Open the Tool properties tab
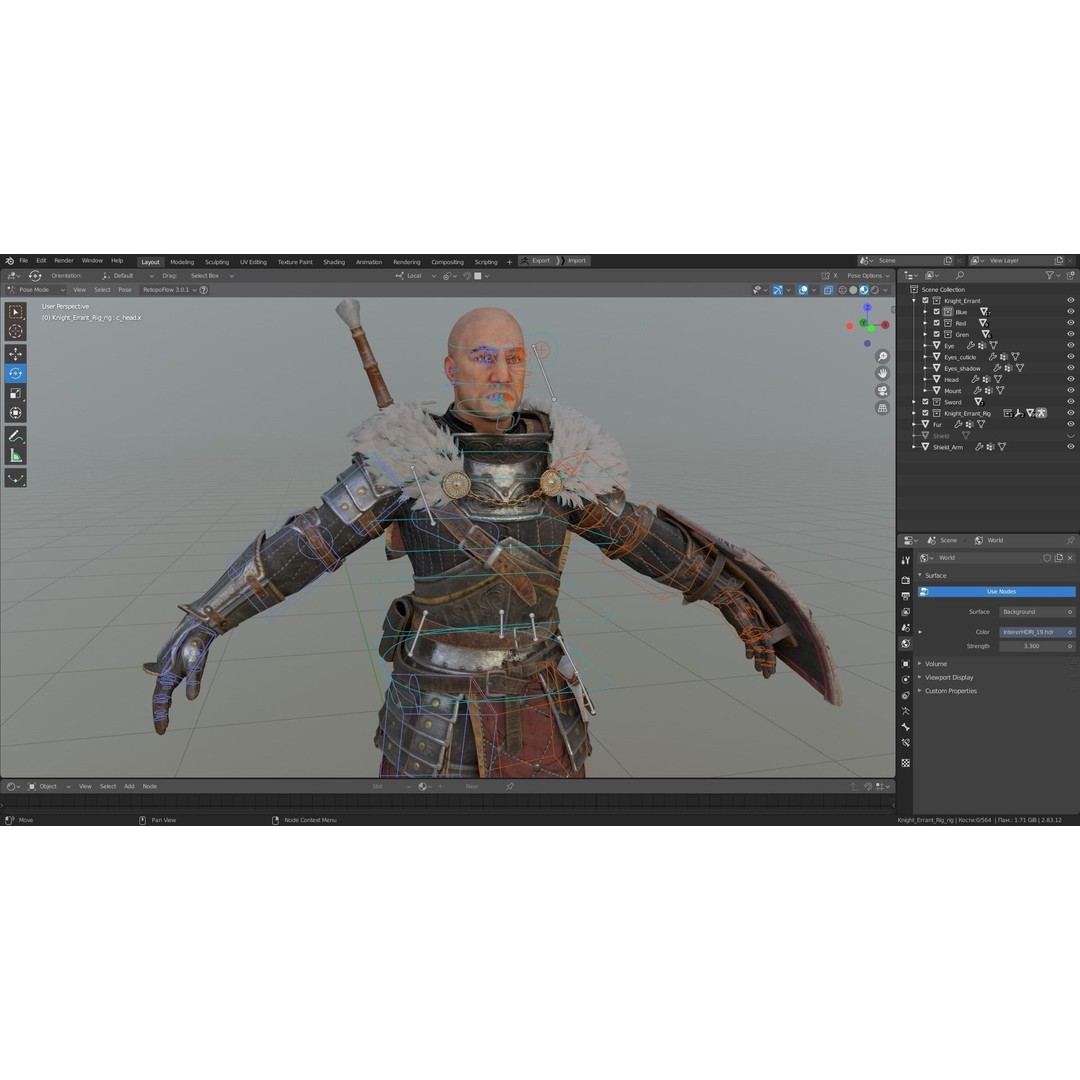1080x1080 pixels. click(906, 560)
